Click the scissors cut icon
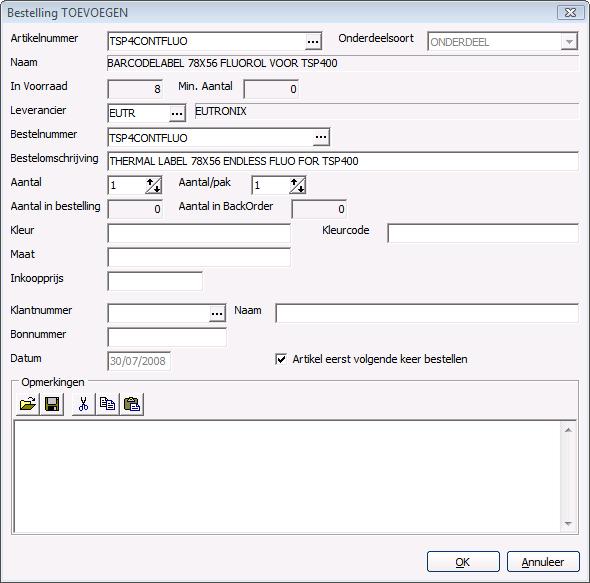The width and height of the screenshot is (590, 583). coord(84,404)
